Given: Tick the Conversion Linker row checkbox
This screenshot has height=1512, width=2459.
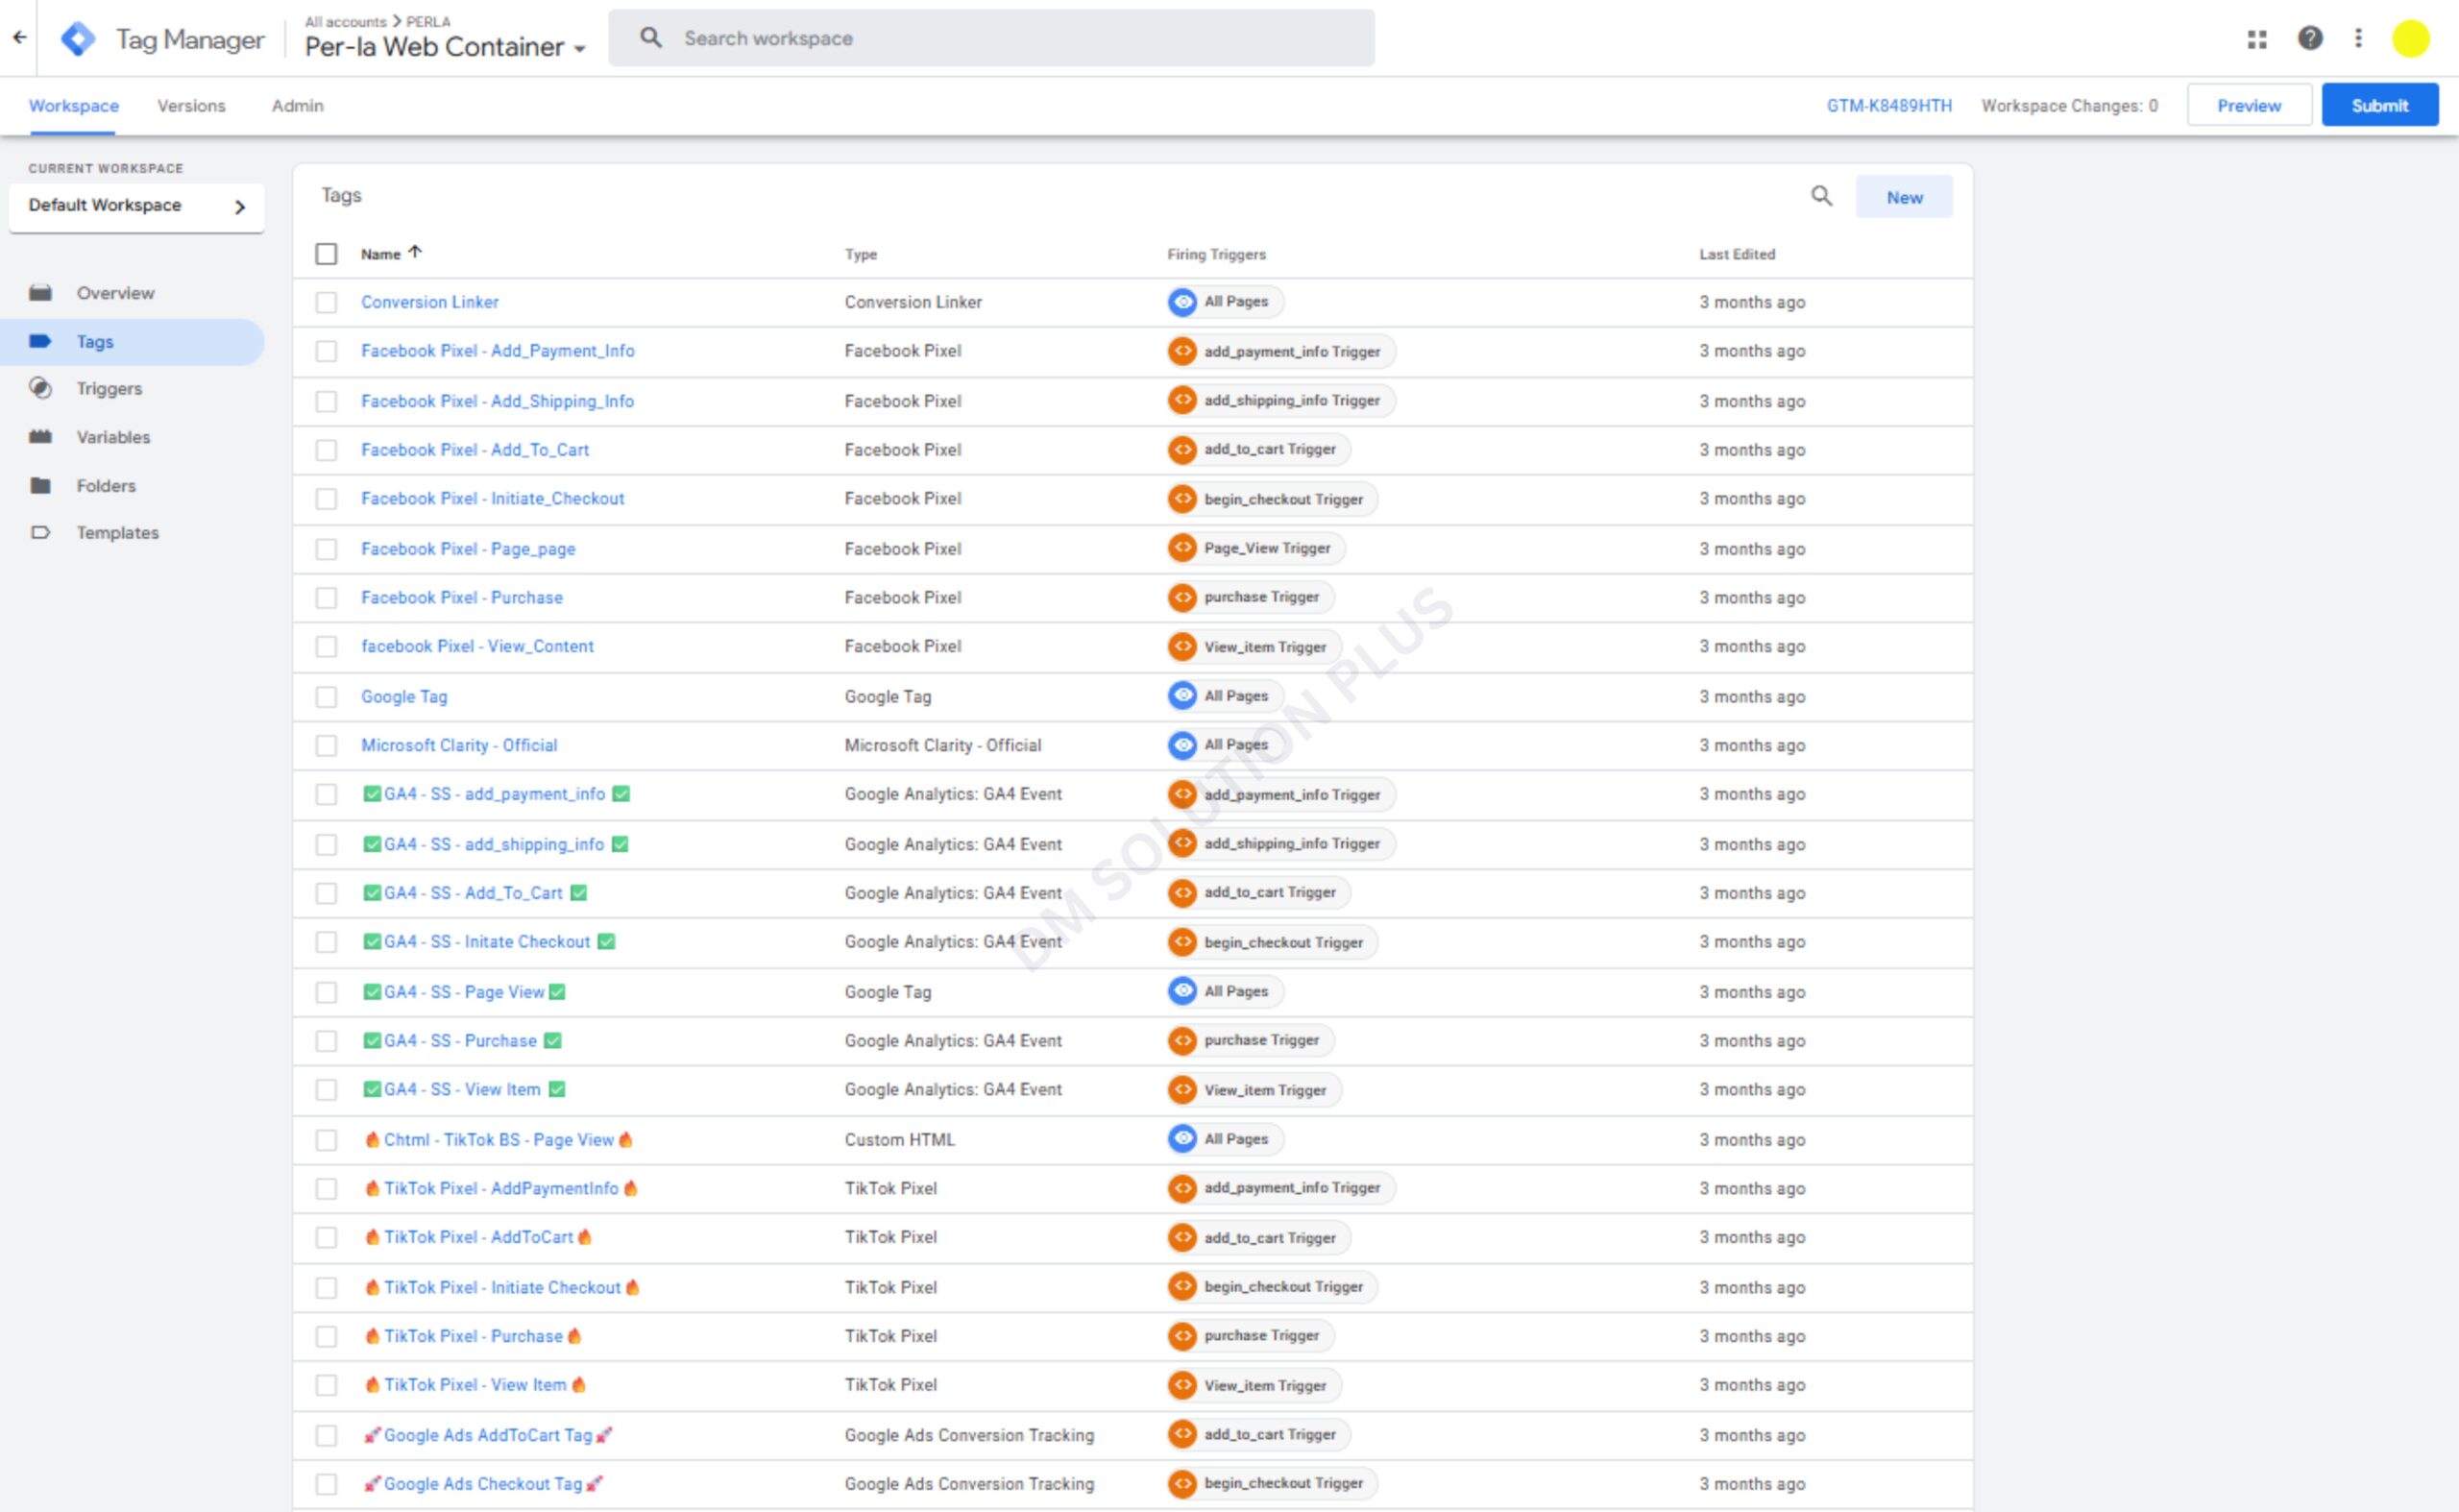Looking at the screenshot, I should pyautogui.click(x=326, y=302).
